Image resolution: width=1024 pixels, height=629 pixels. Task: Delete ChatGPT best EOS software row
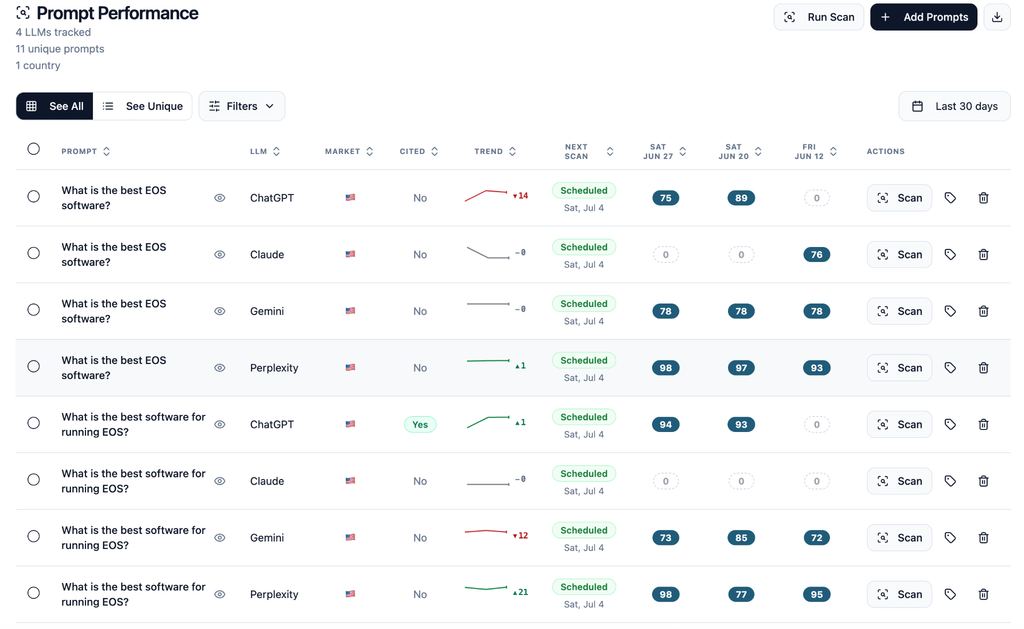[x=983, y=198]
